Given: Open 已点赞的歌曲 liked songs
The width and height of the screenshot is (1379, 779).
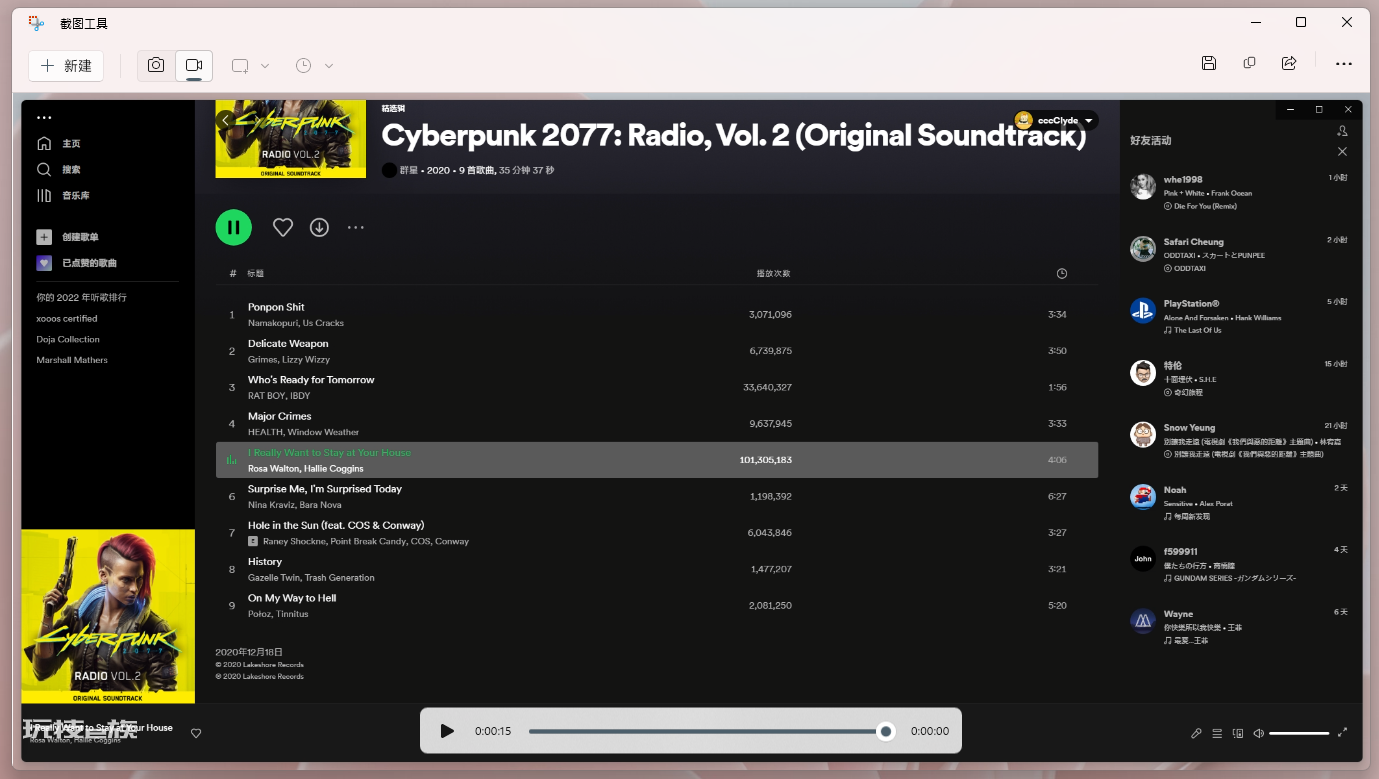Looking at the screenshot, I should coord(77,263).
